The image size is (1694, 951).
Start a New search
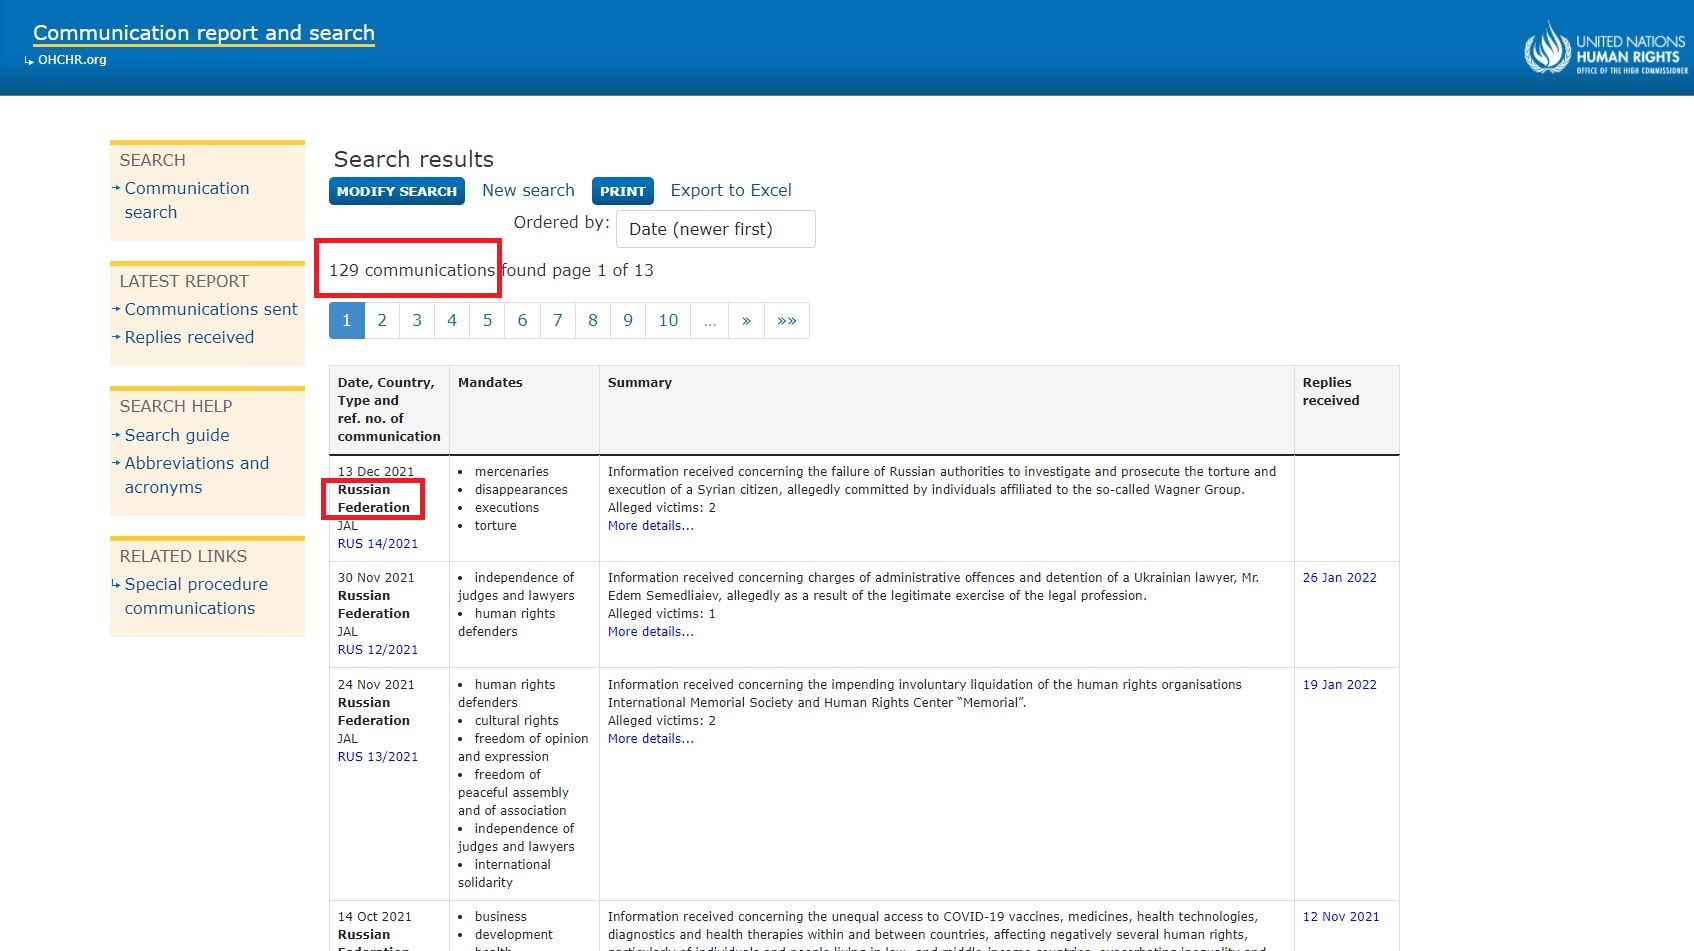(528, 190)
